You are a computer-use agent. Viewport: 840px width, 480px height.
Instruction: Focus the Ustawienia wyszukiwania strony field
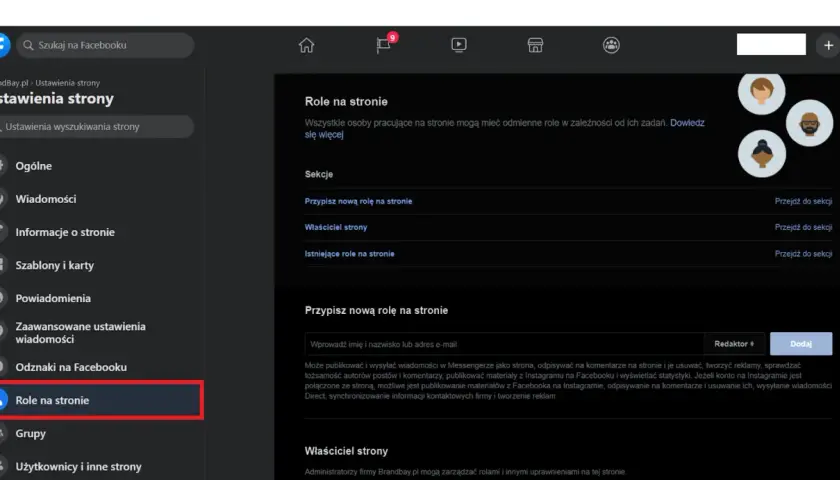click(96, 127)
